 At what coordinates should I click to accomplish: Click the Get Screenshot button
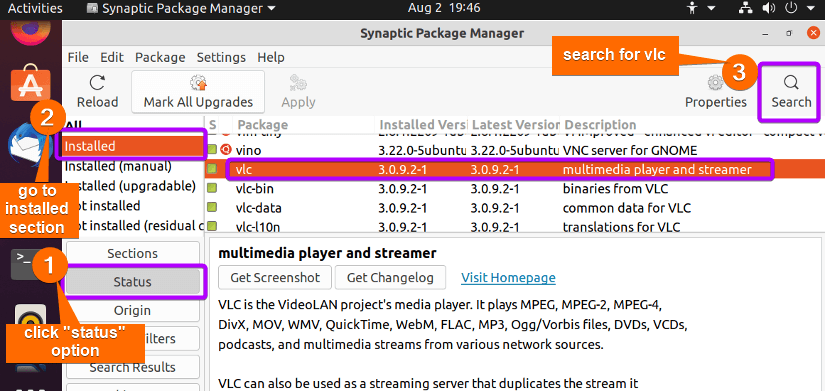(x=275, y=277)
